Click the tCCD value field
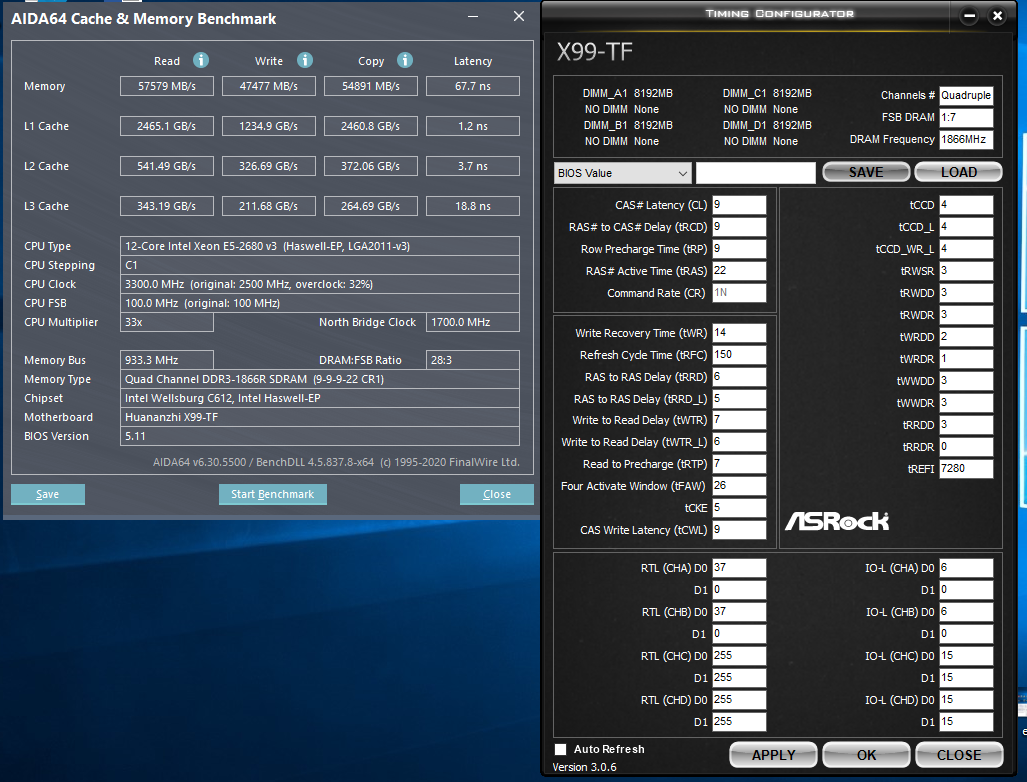The height and width of the screenshot is (782, 1027). [x=966, y=205]
